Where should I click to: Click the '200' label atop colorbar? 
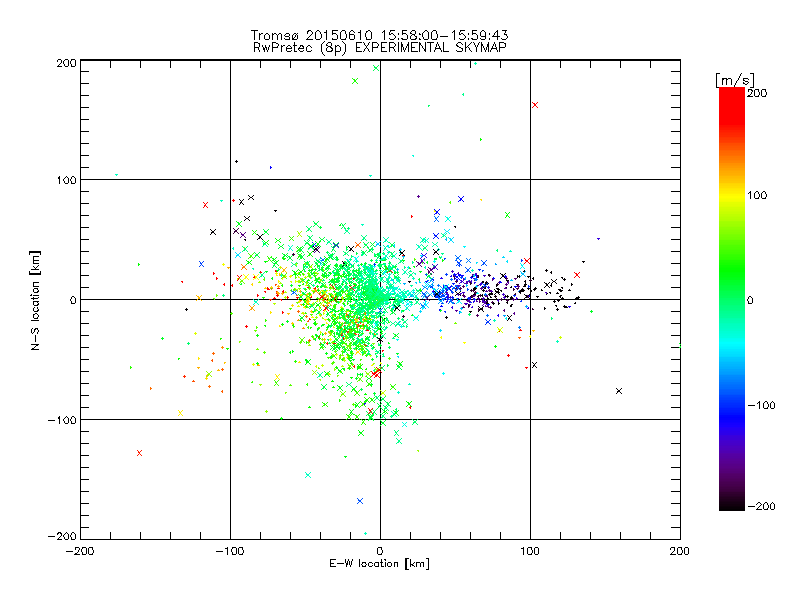click(x=757, y=93)
